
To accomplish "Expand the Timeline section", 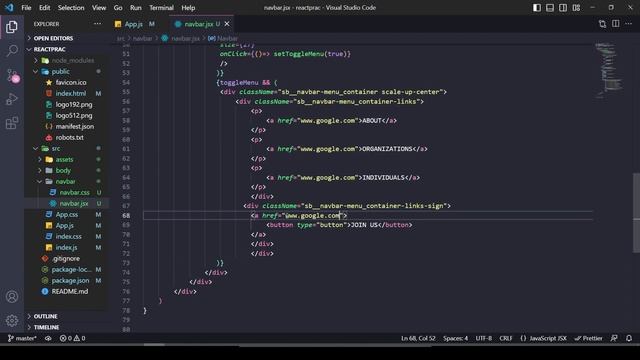I will coord(46,327).
